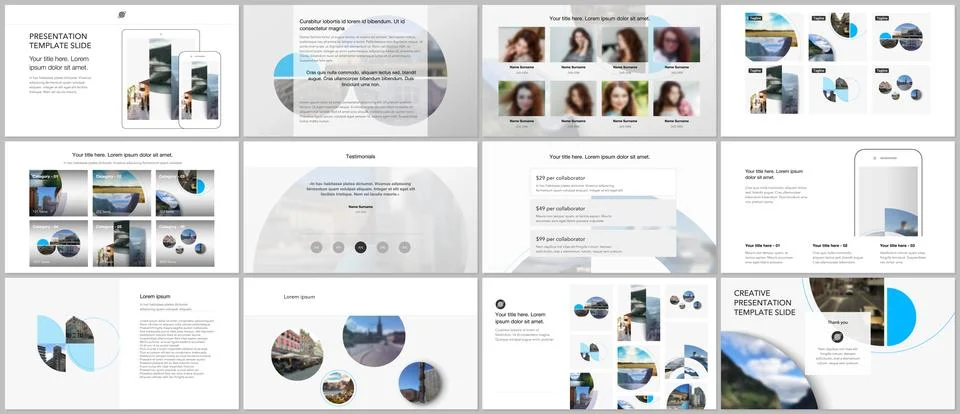Click the solid blue half-circle on the closing slide
This screenshot has width=960, height=414.
(901, 317)
